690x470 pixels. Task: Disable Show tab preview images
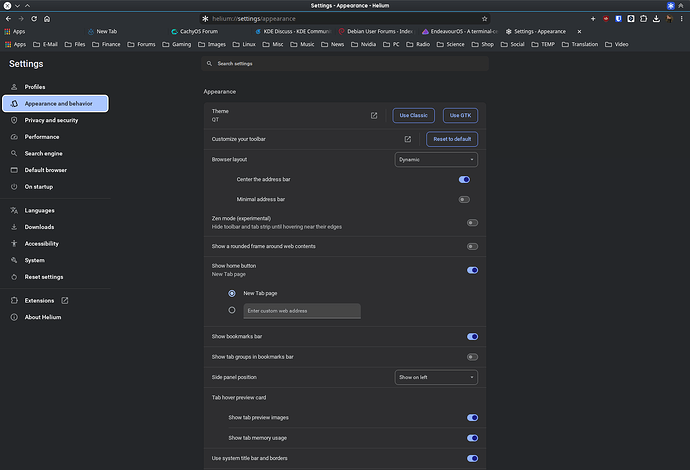point(472,418)
